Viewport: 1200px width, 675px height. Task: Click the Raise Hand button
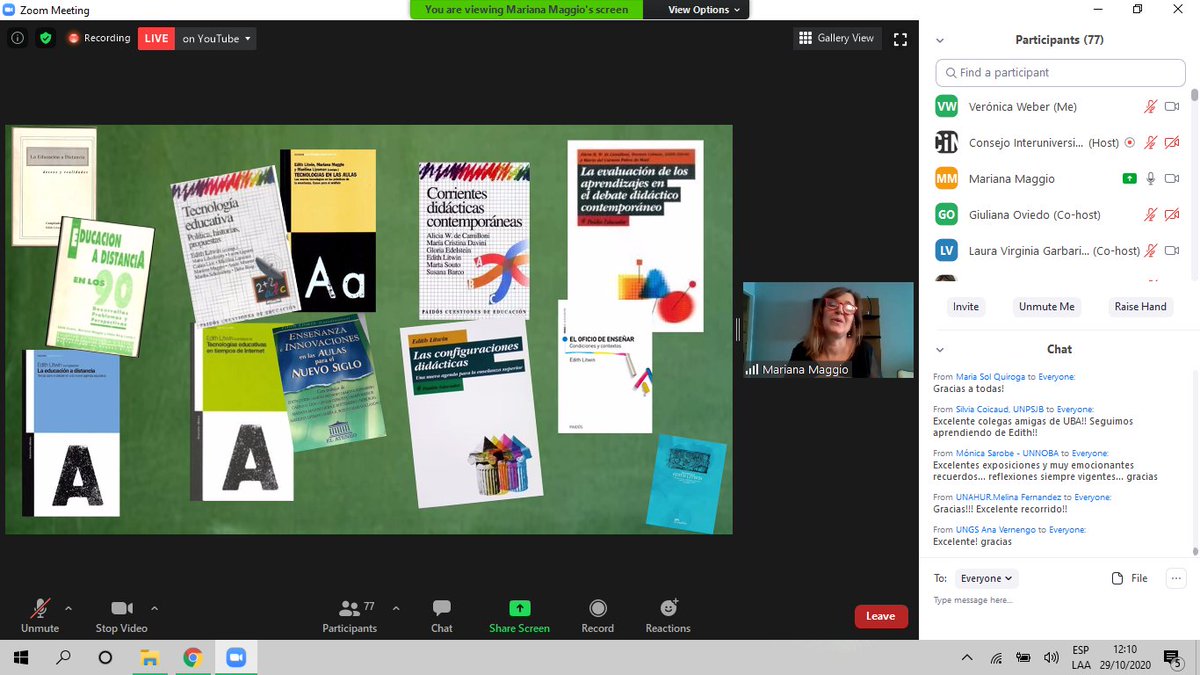click(x=1140, y=307)
